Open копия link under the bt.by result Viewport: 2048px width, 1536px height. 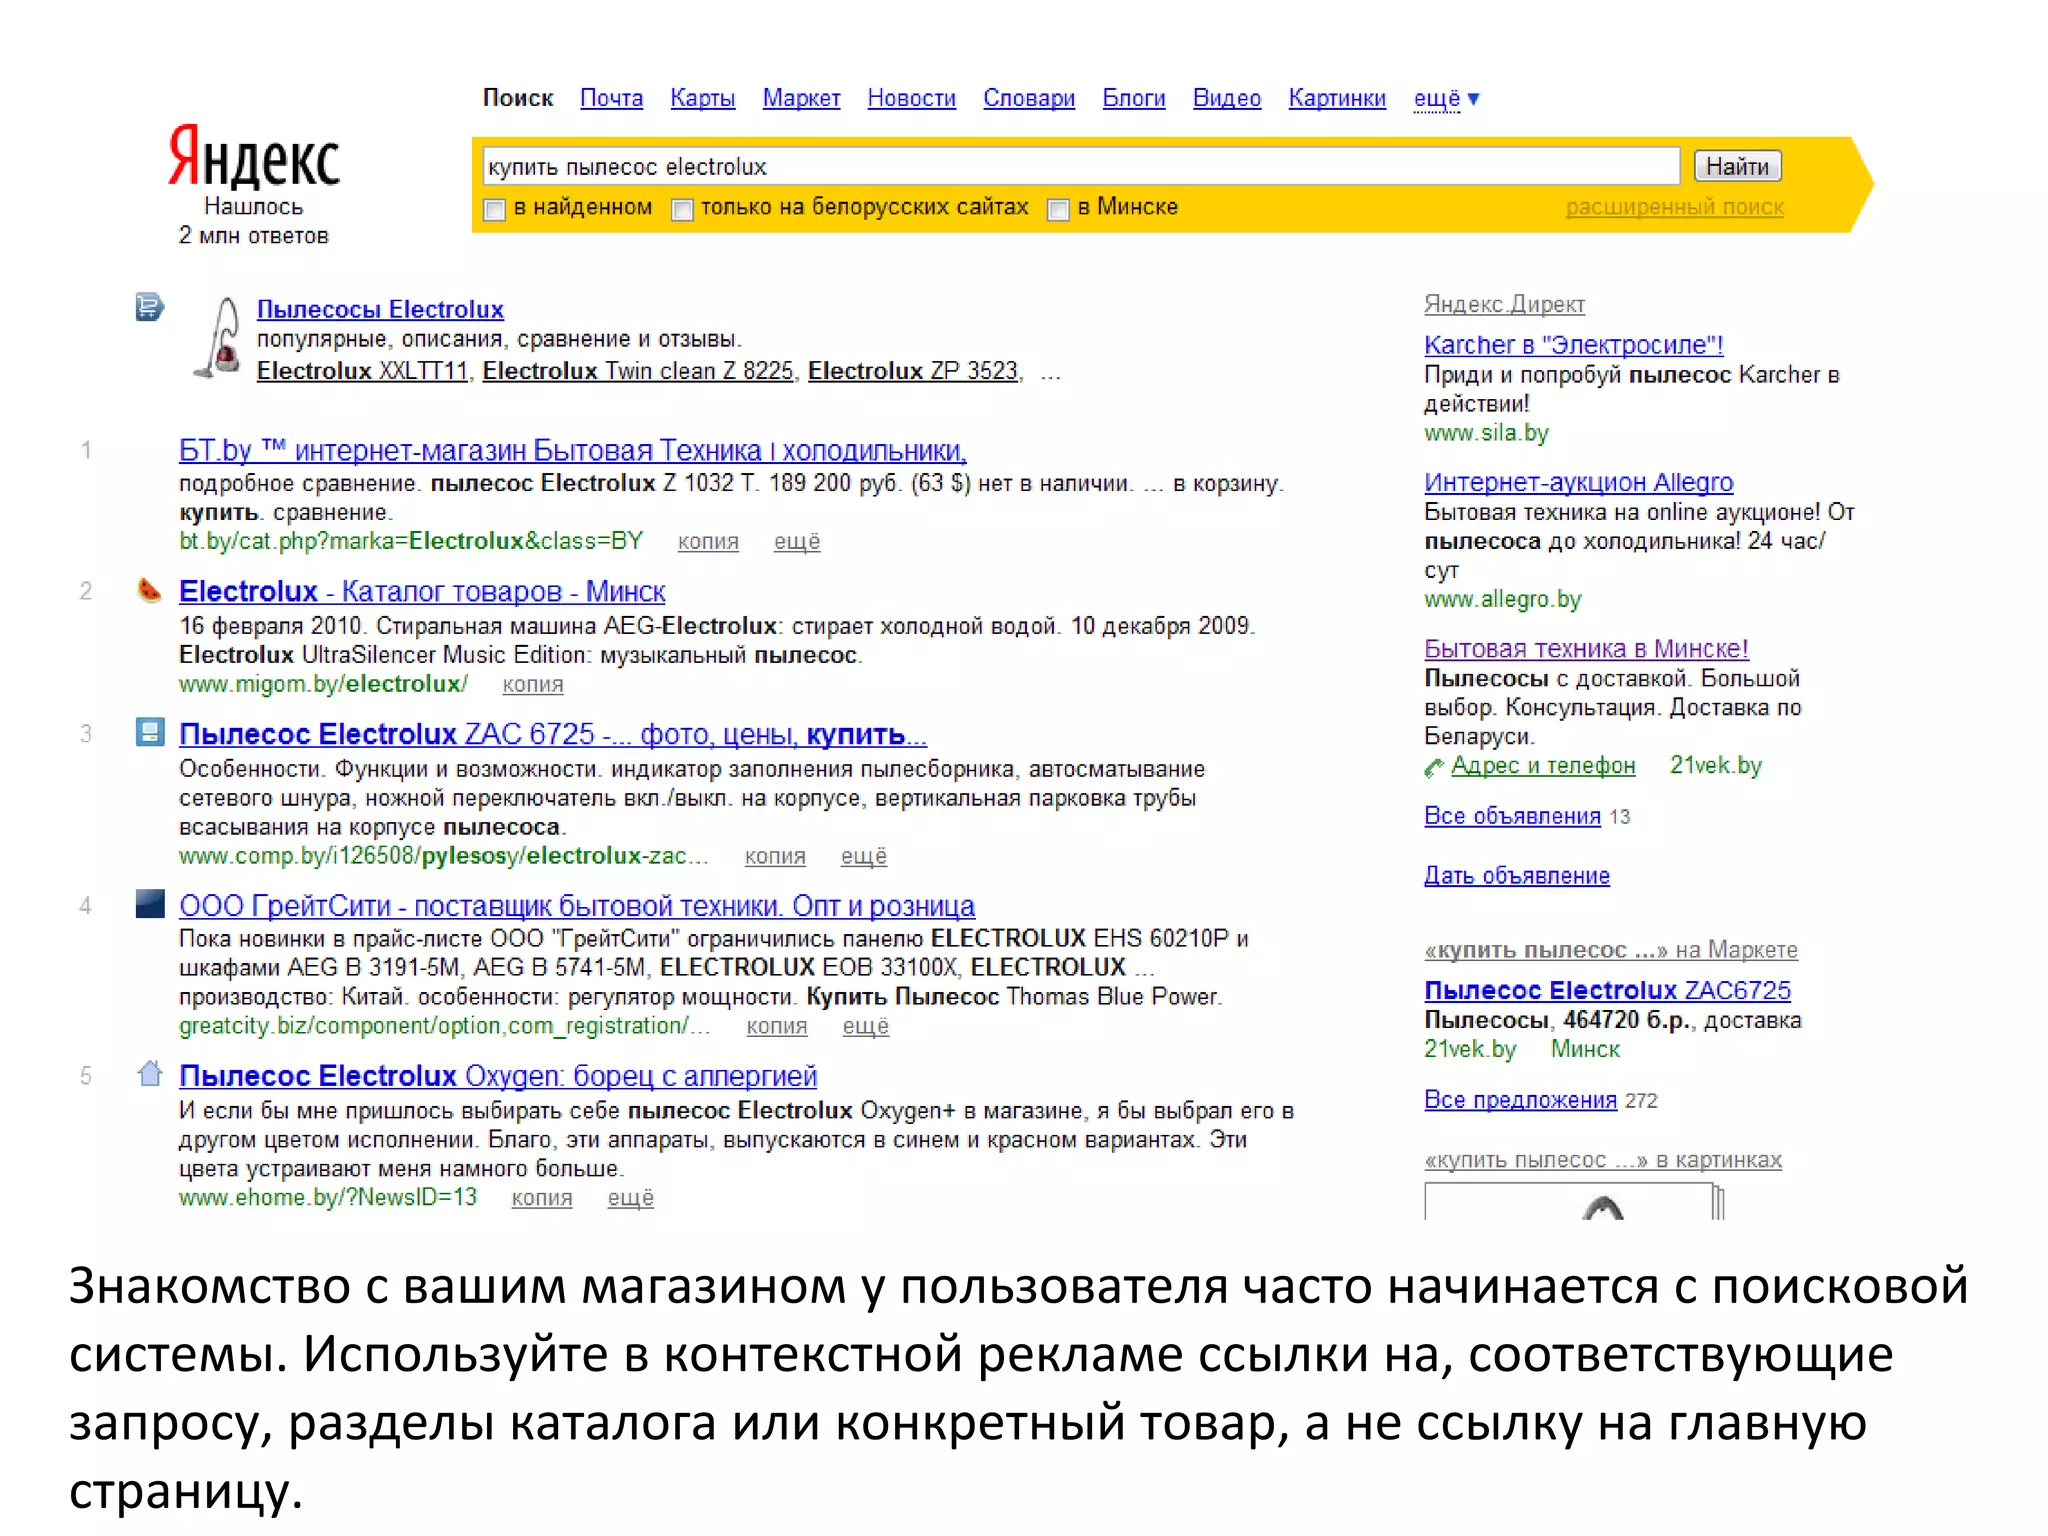(708, 542)
